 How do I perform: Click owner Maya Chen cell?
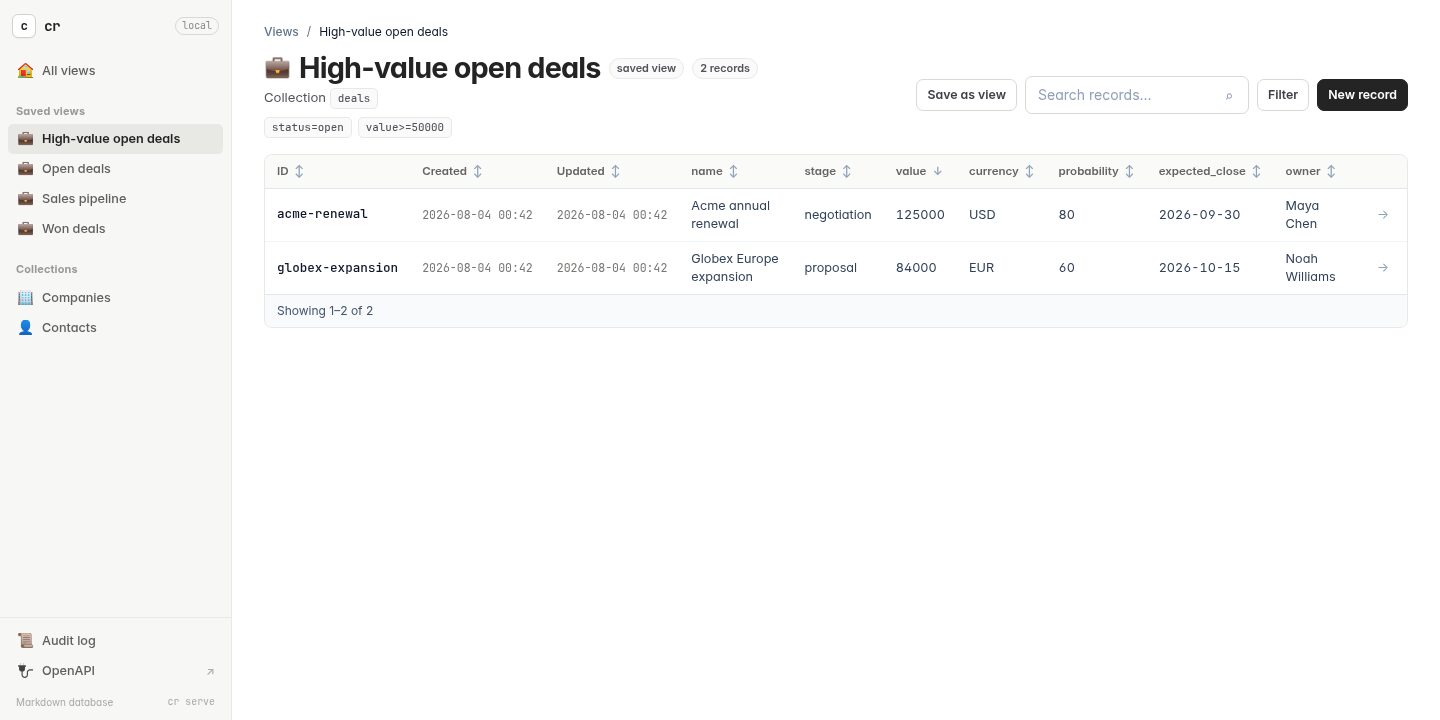pos(1303,215)
